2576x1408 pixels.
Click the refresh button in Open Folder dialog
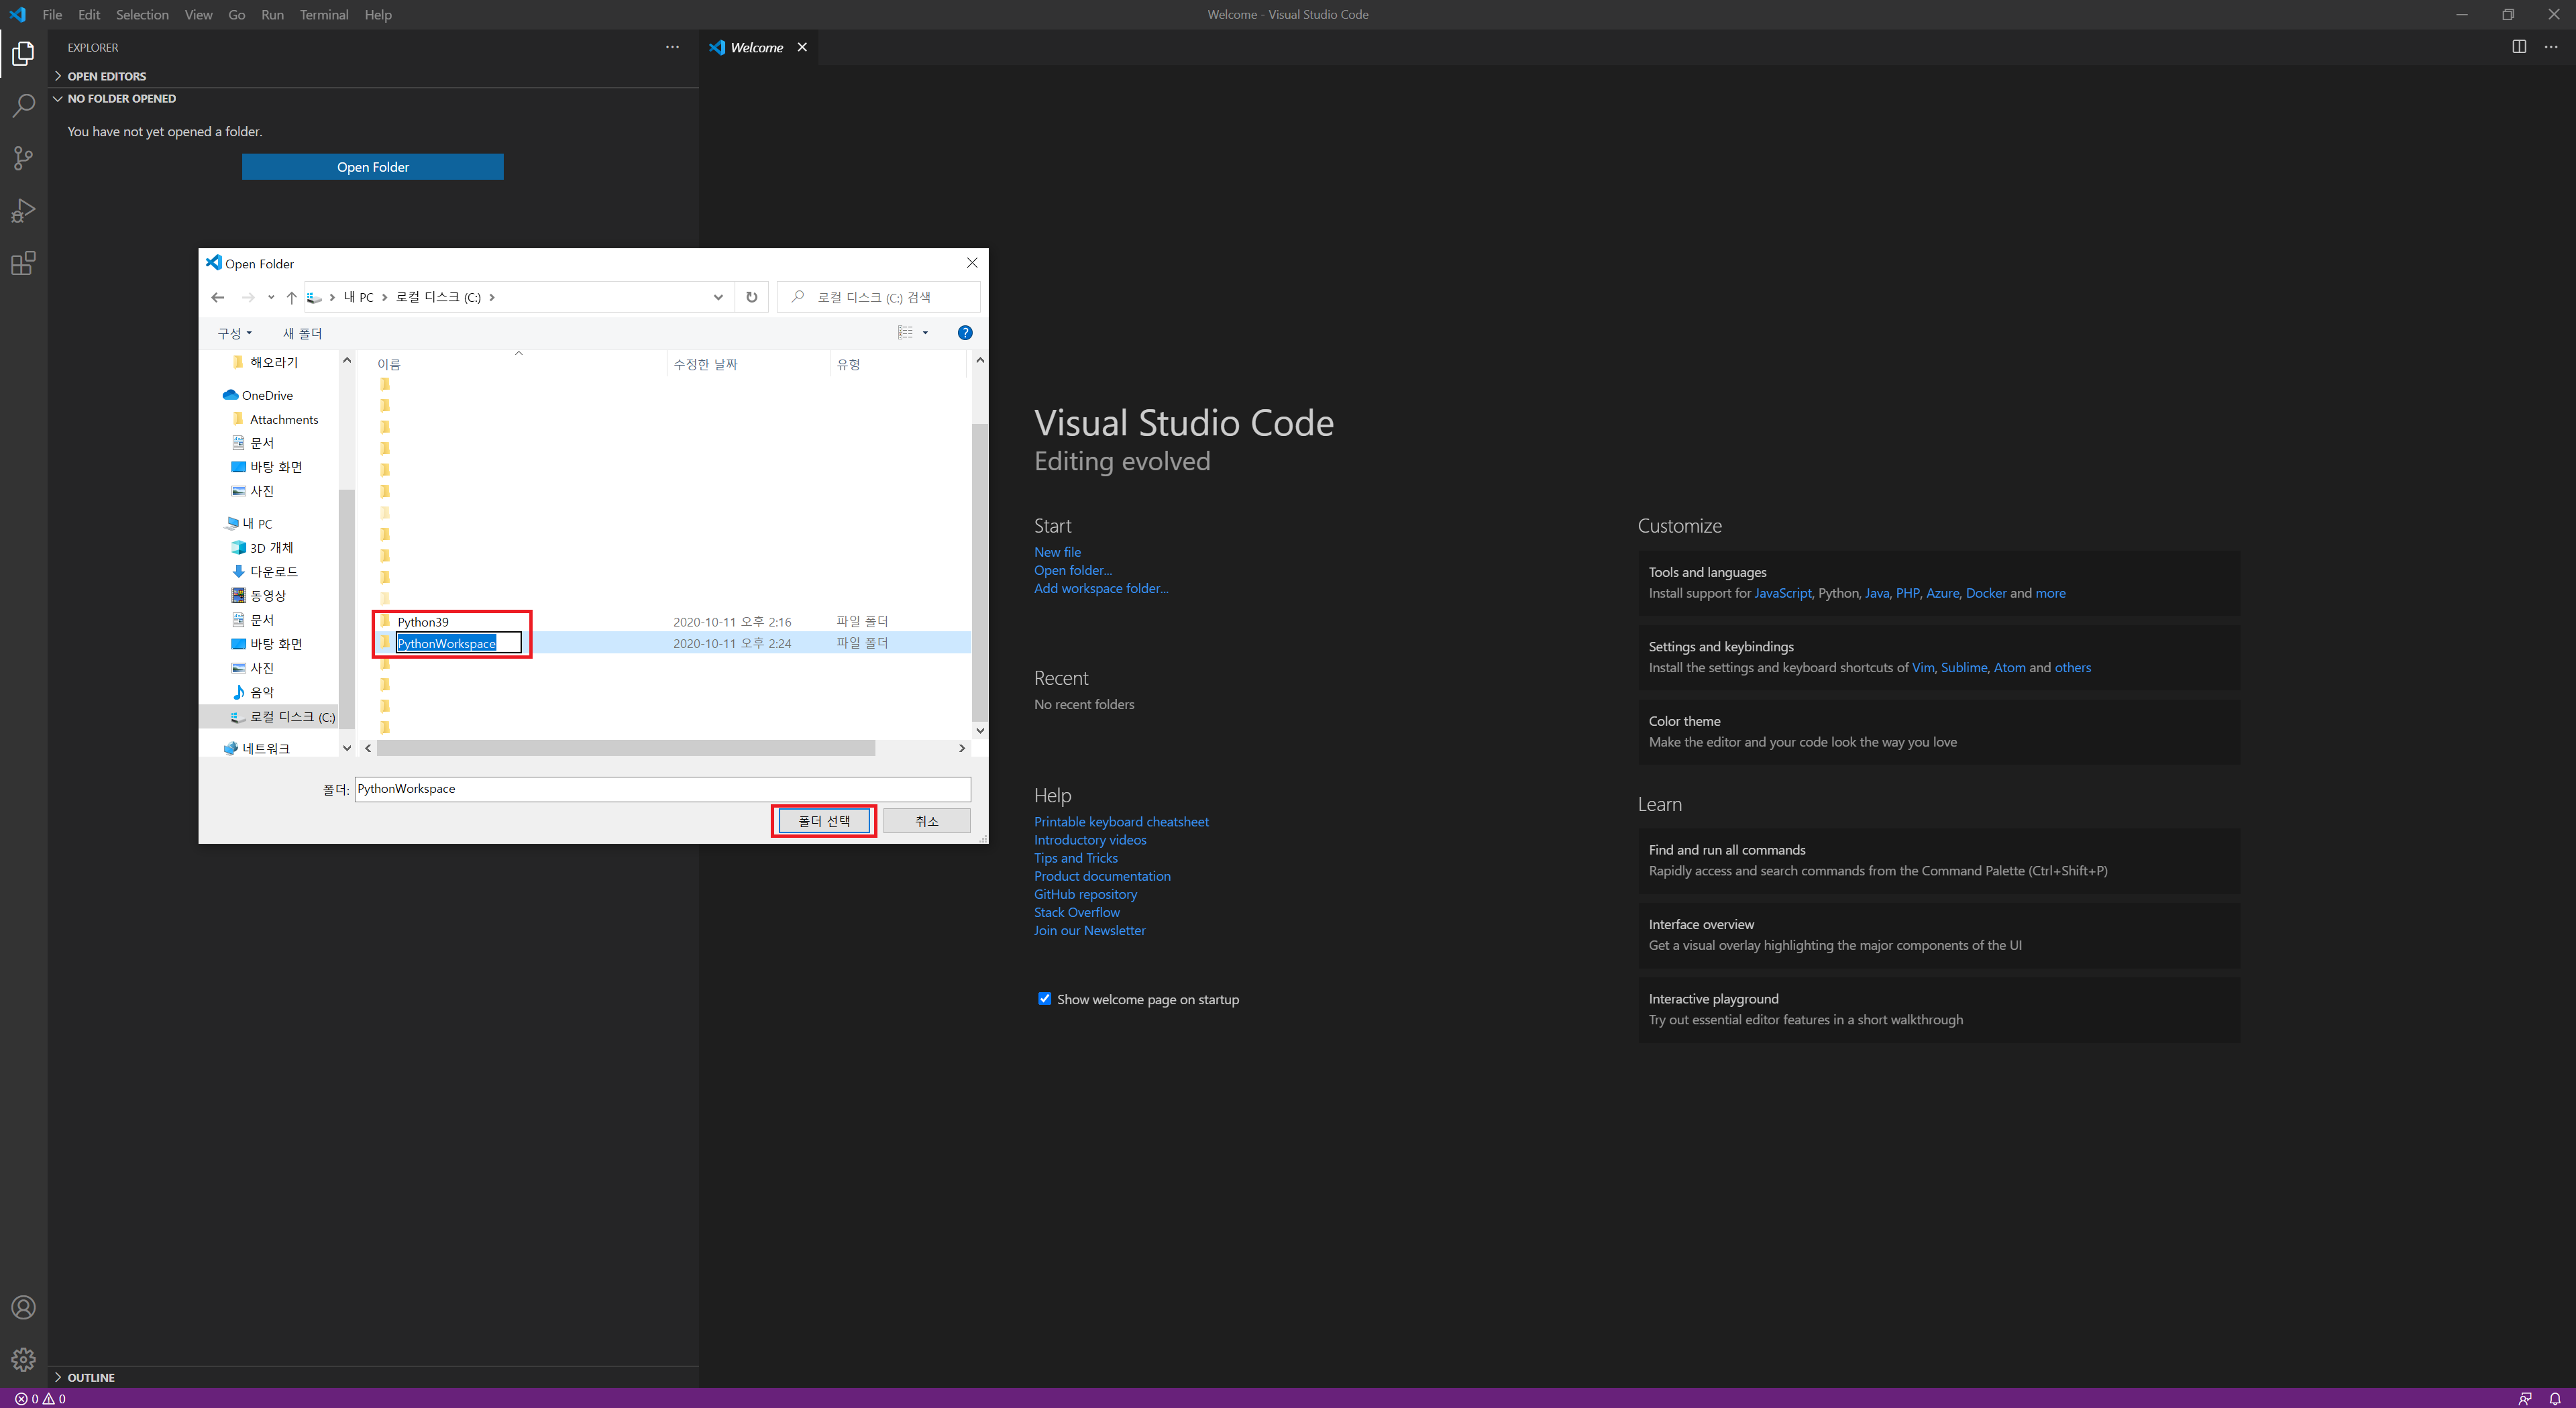coord(751,297)
